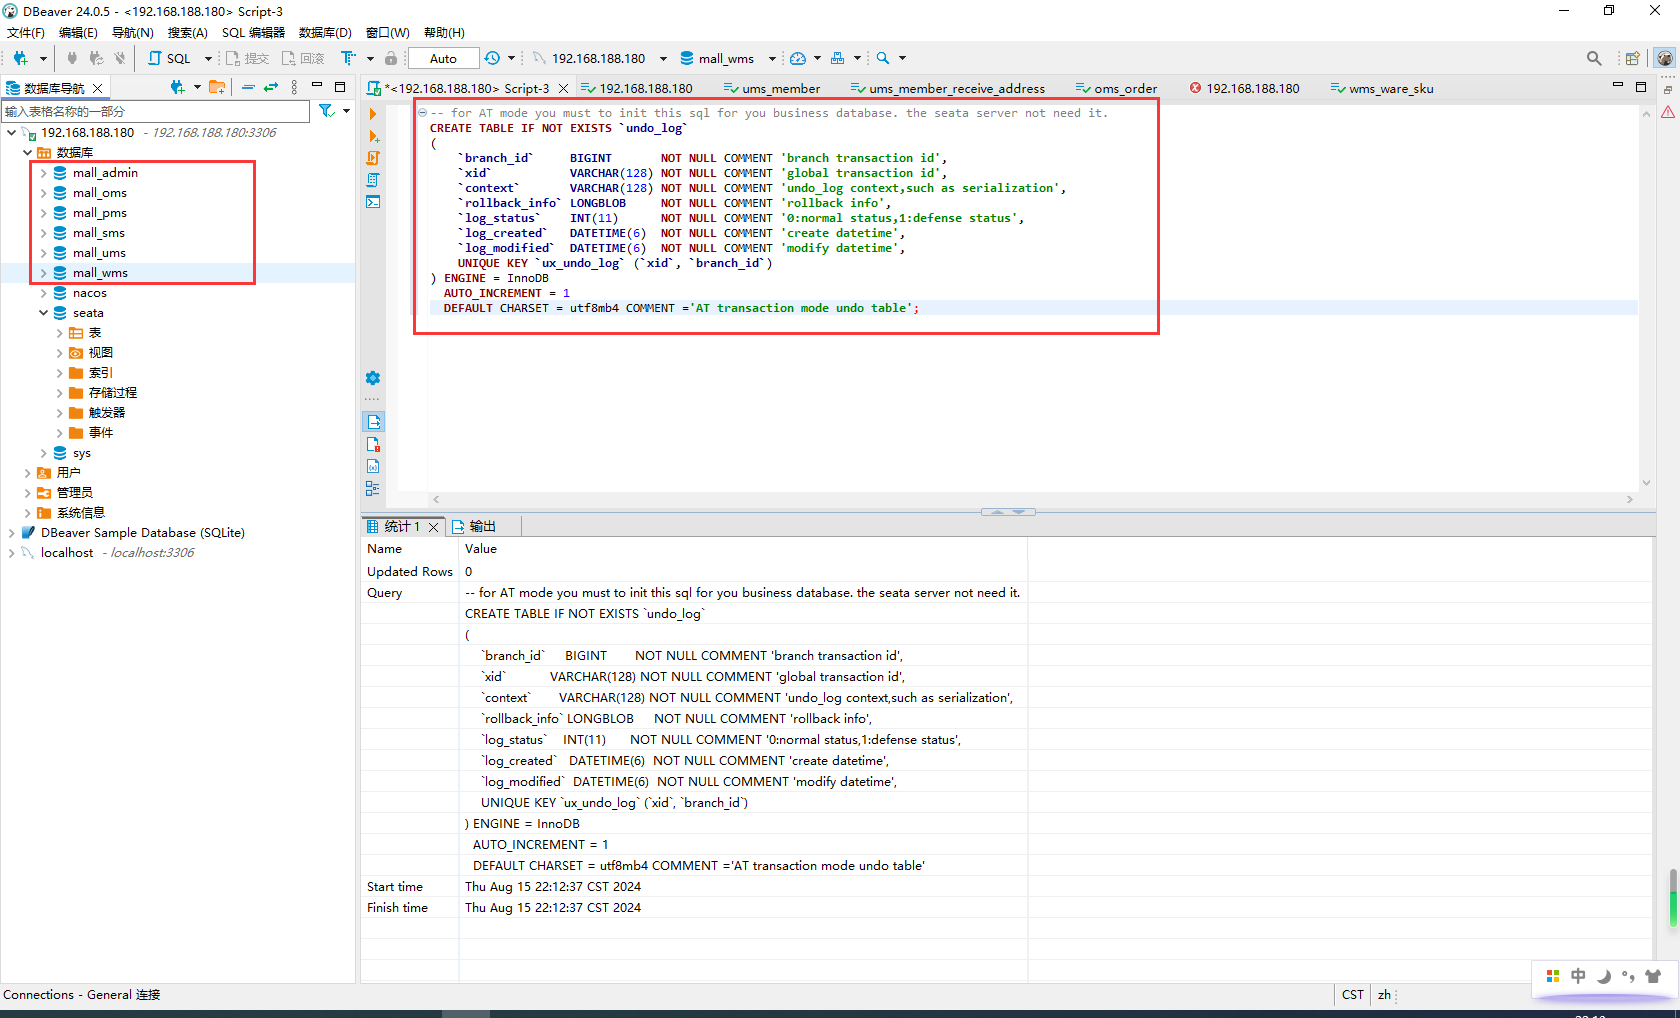Click the red warning triangle near editor
This screenshot has height=1018, width=1680.
pyautogui.click(x=1668, y=112)
